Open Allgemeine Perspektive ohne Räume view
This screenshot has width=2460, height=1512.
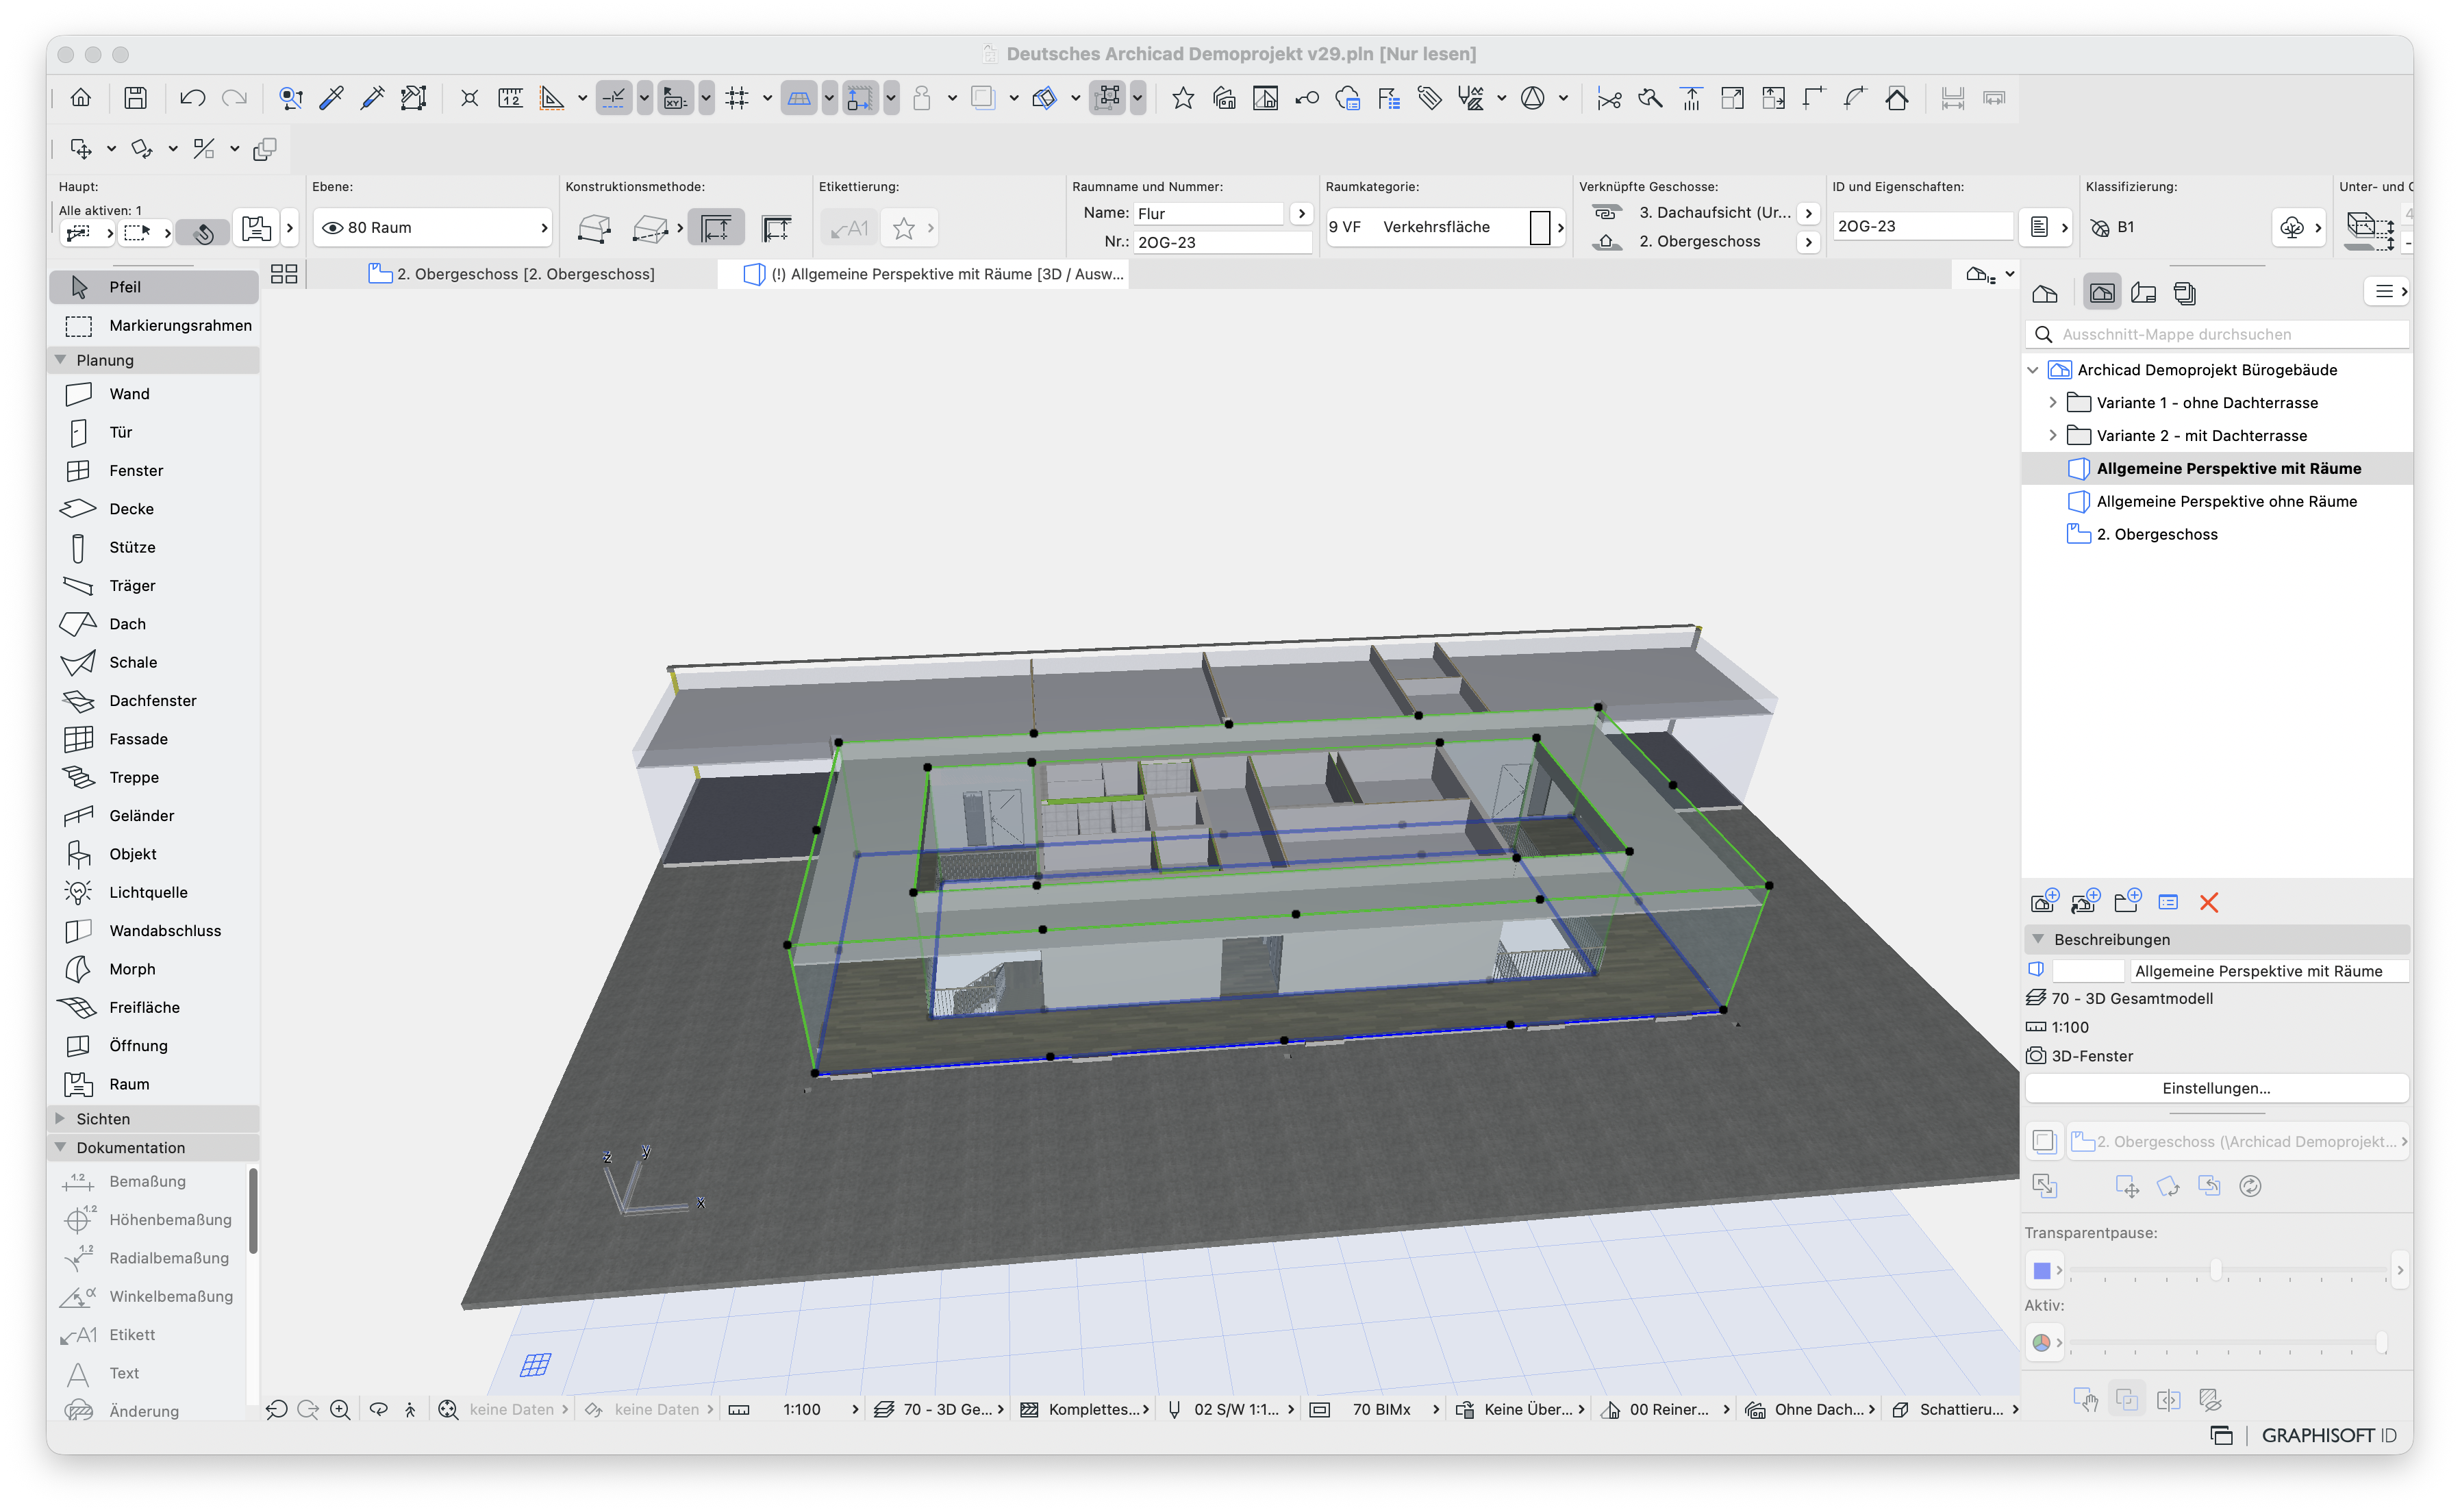pyautogui.click(x=2226, y=502)
